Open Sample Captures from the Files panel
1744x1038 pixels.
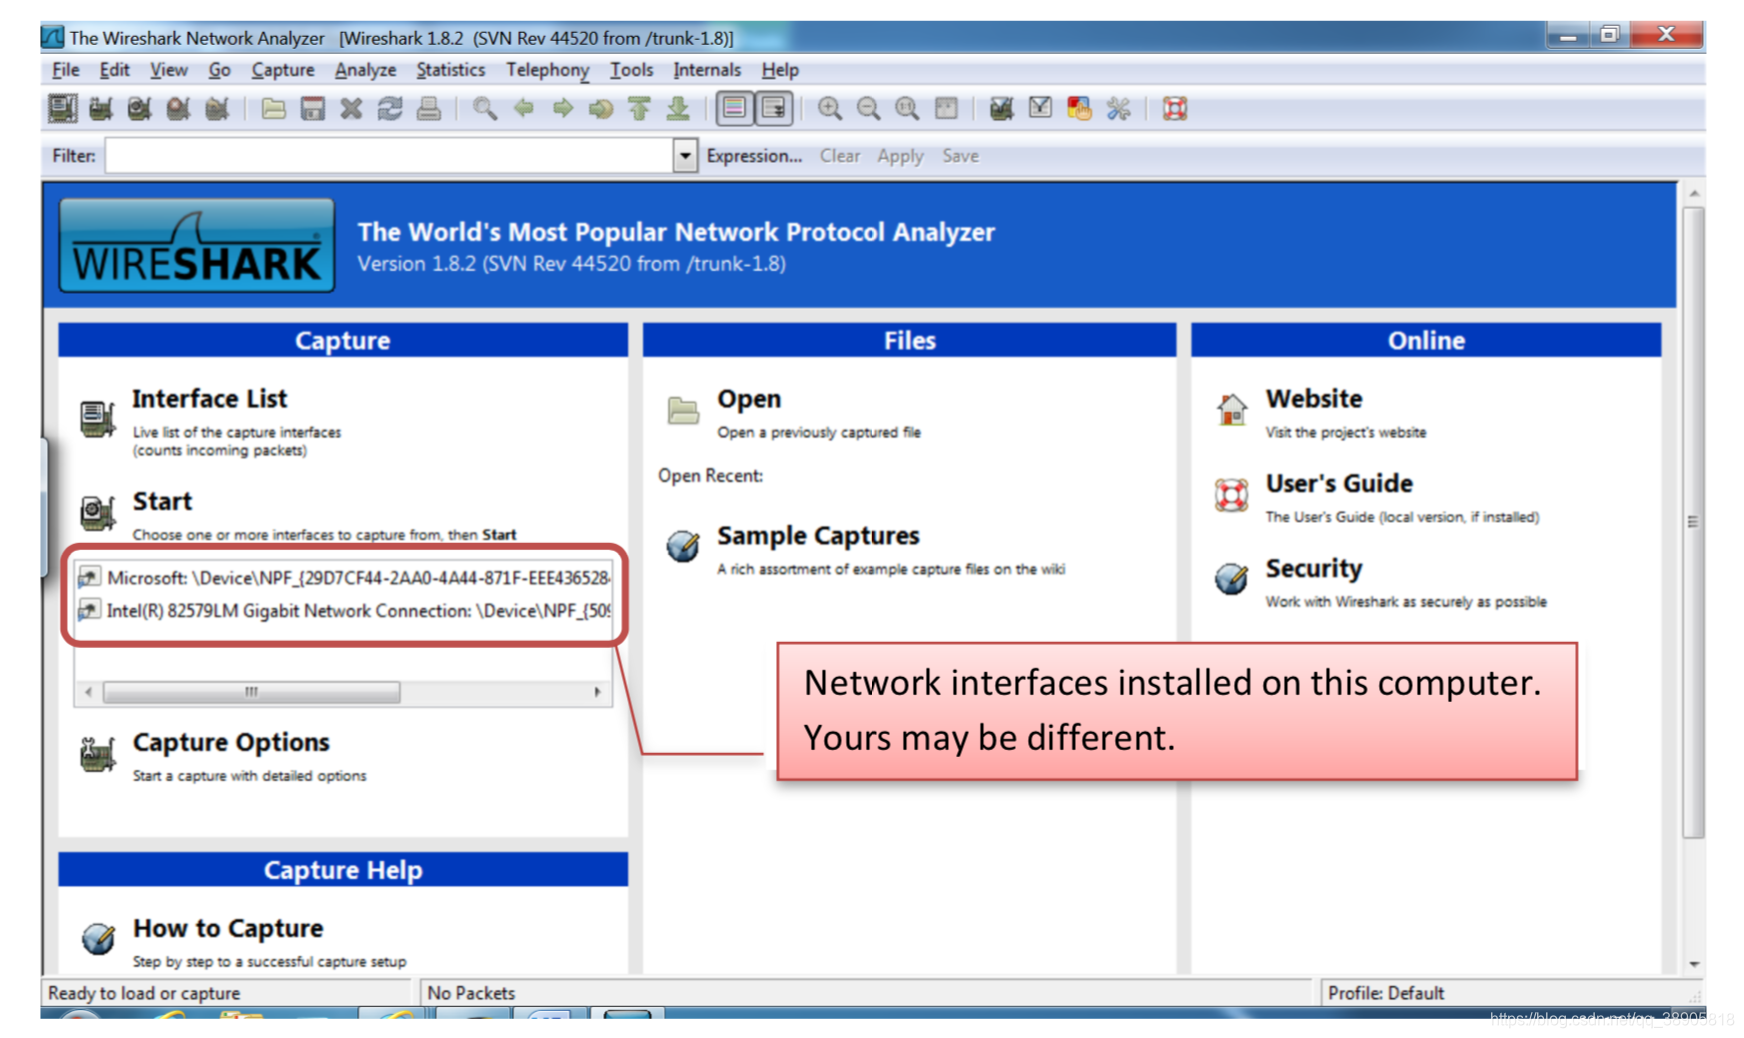818,535
